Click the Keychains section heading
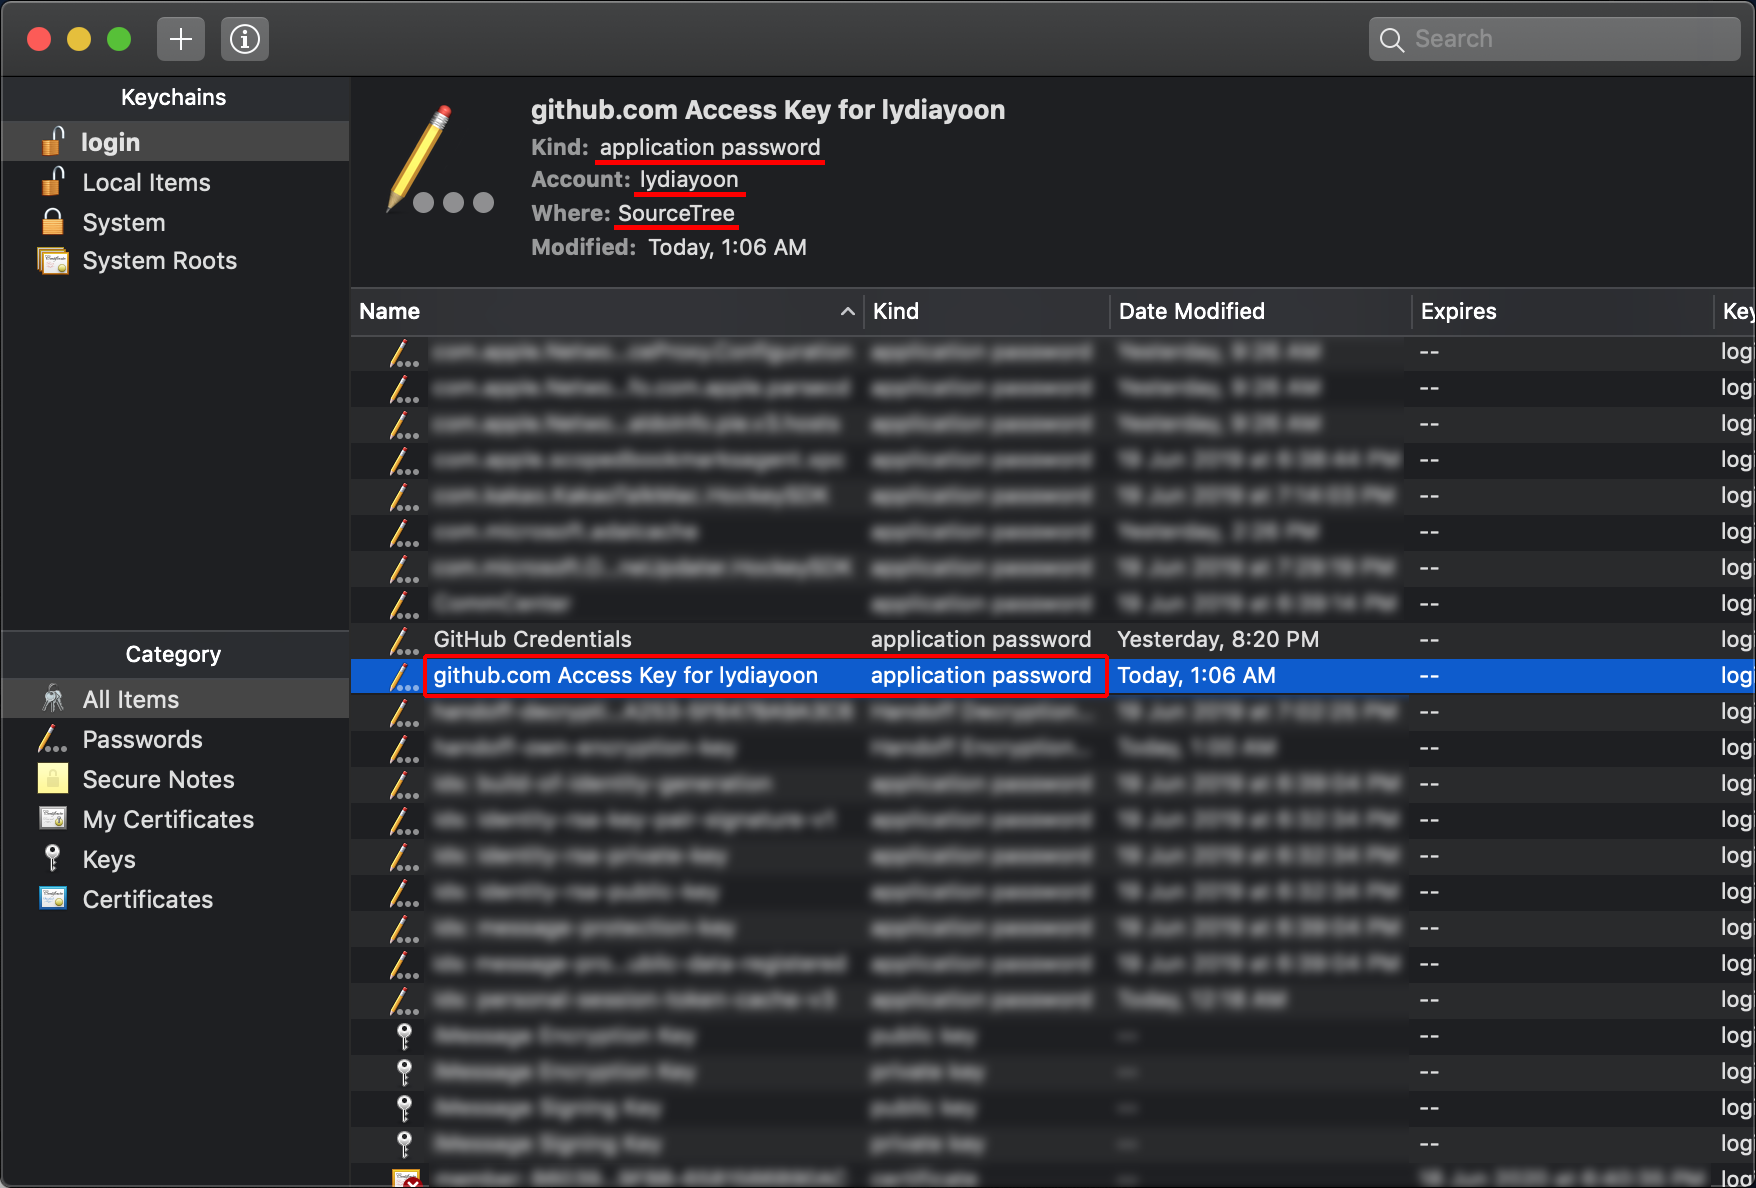1756x1188 pixels. tap(174, 97)
